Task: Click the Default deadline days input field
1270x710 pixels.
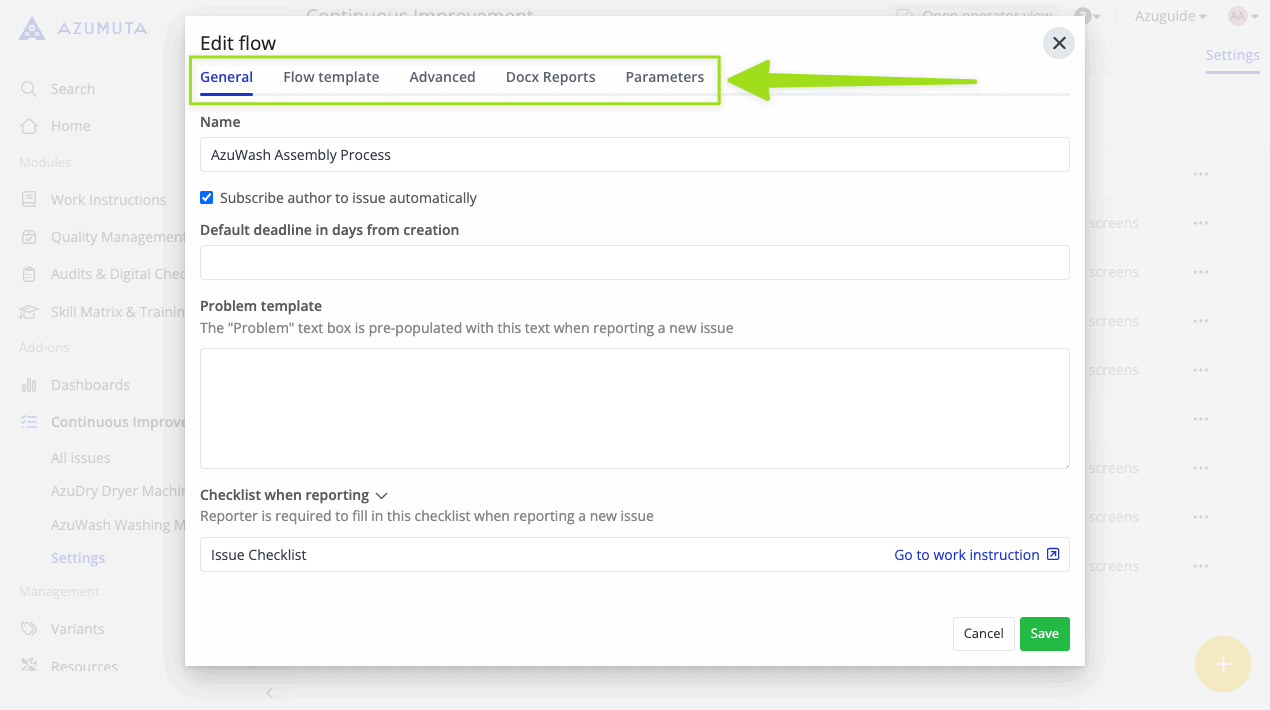Action: [x=634, y=263]
